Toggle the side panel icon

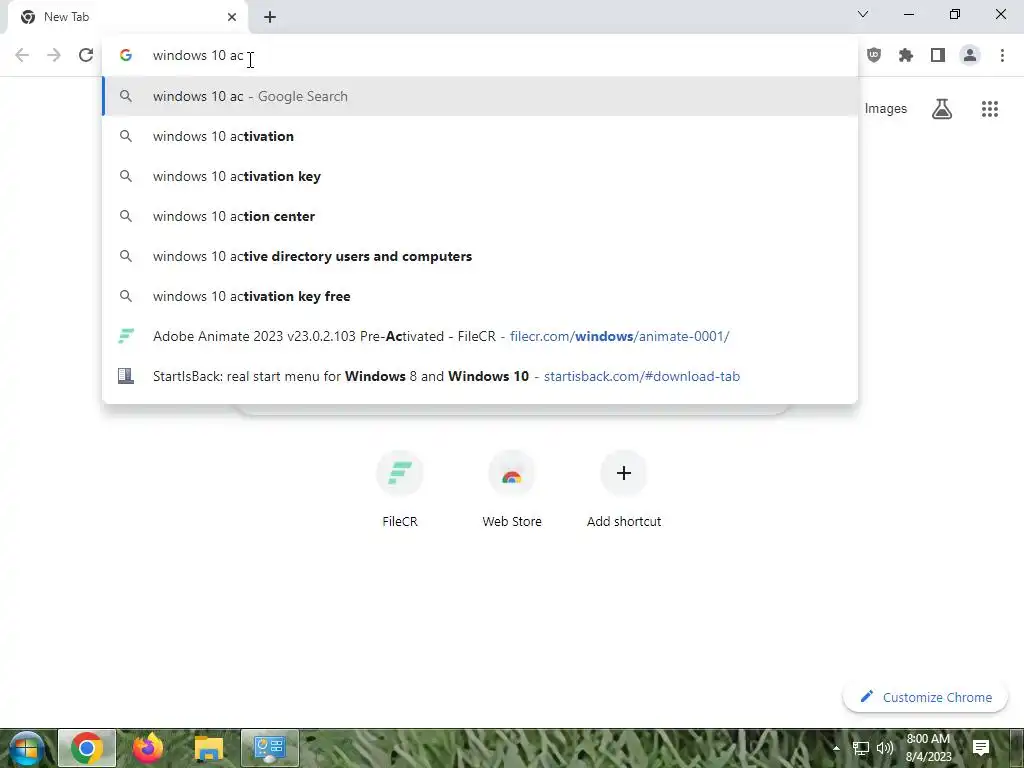coord(937,55)
